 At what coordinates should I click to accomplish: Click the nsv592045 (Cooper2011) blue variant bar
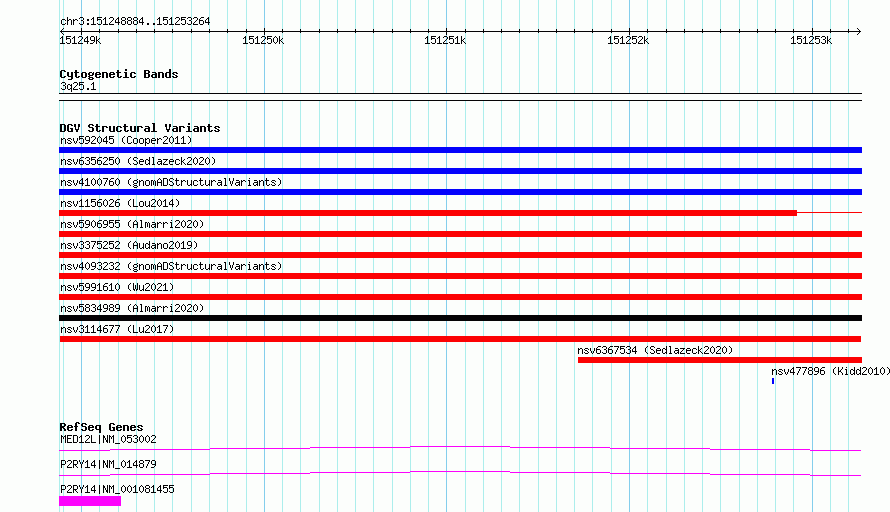coord(460,150)
